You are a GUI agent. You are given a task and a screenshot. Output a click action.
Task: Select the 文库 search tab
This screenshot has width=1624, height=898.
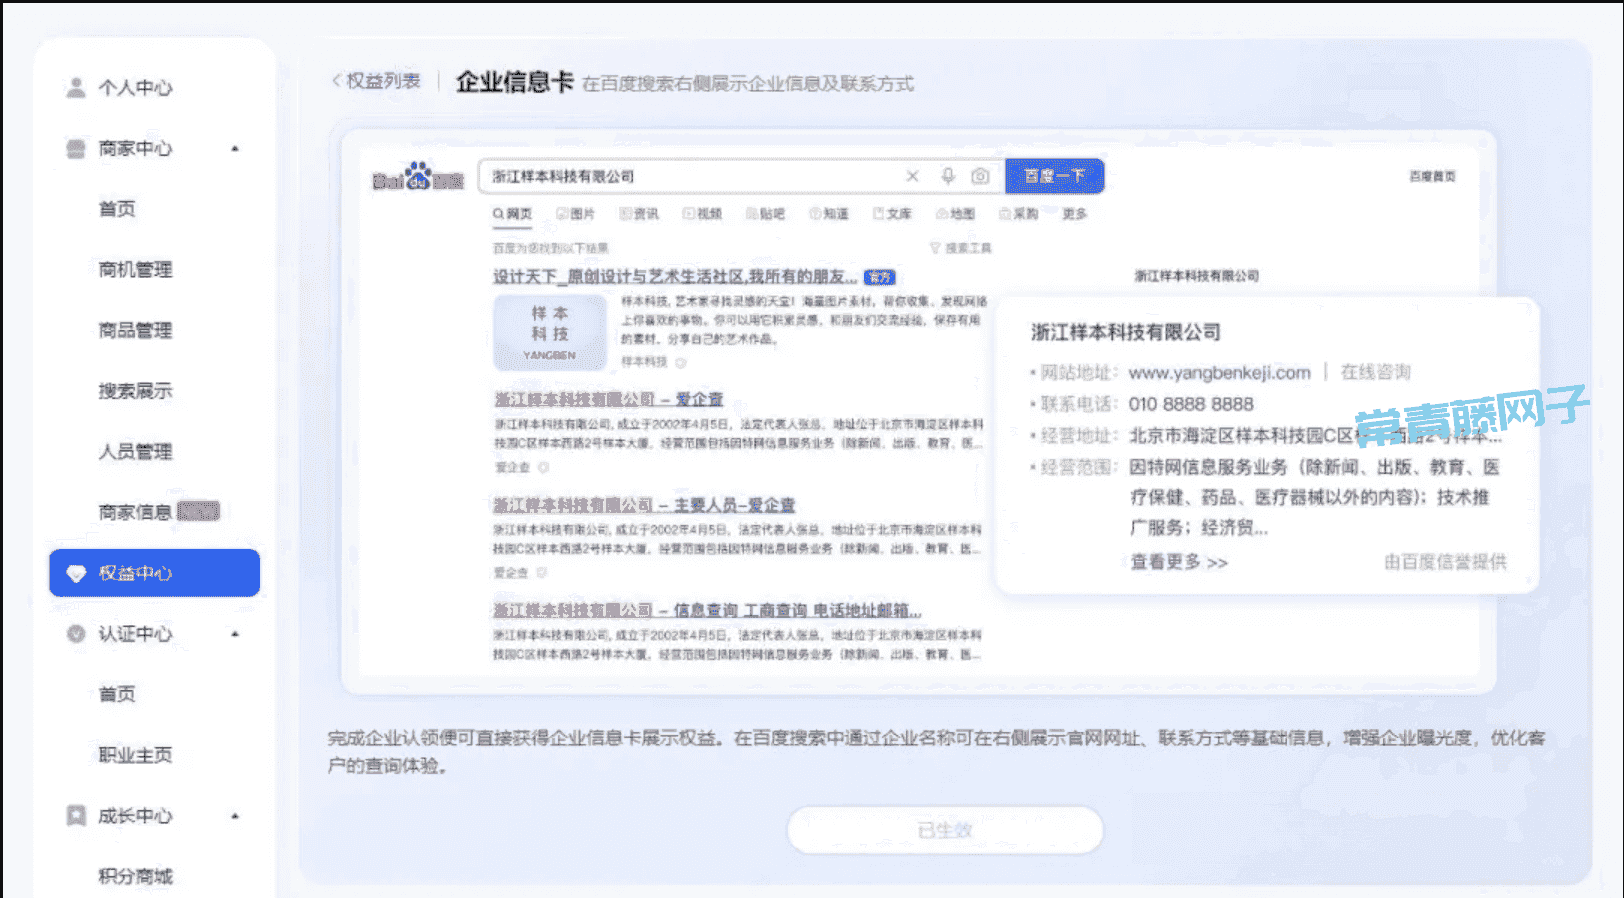coord(892,214)
